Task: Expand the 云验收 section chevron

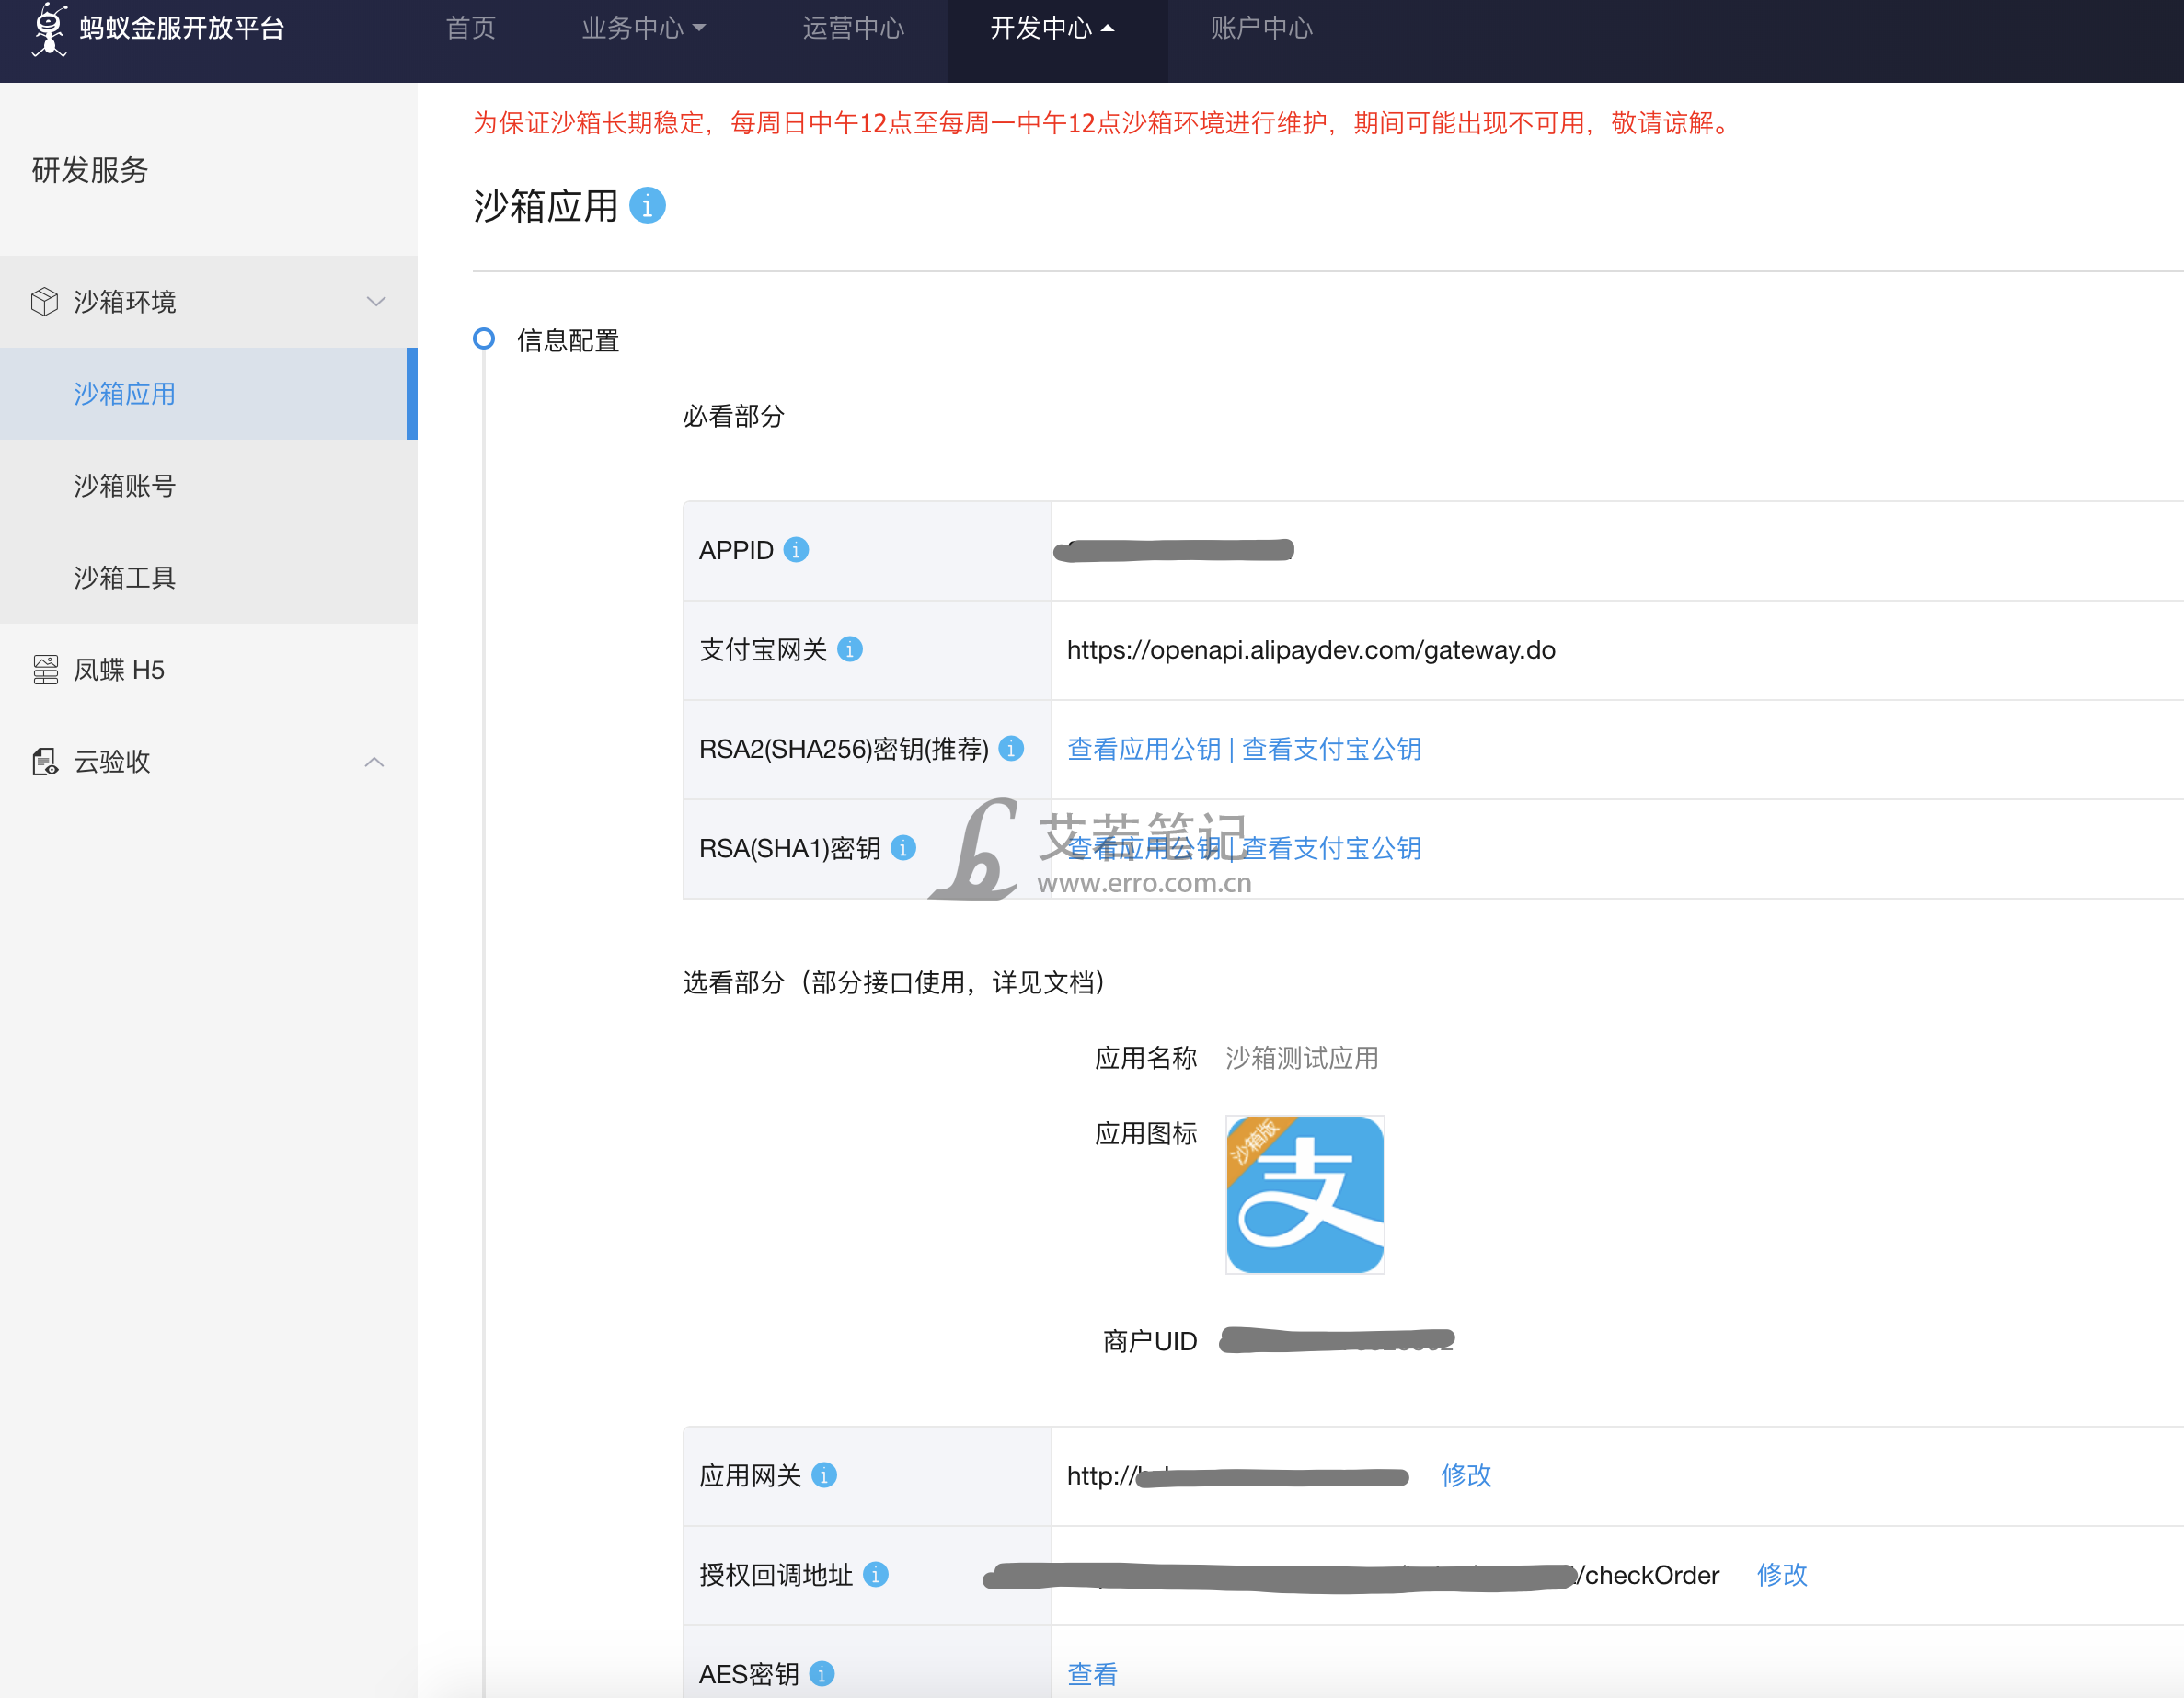Action: (375, 762)
